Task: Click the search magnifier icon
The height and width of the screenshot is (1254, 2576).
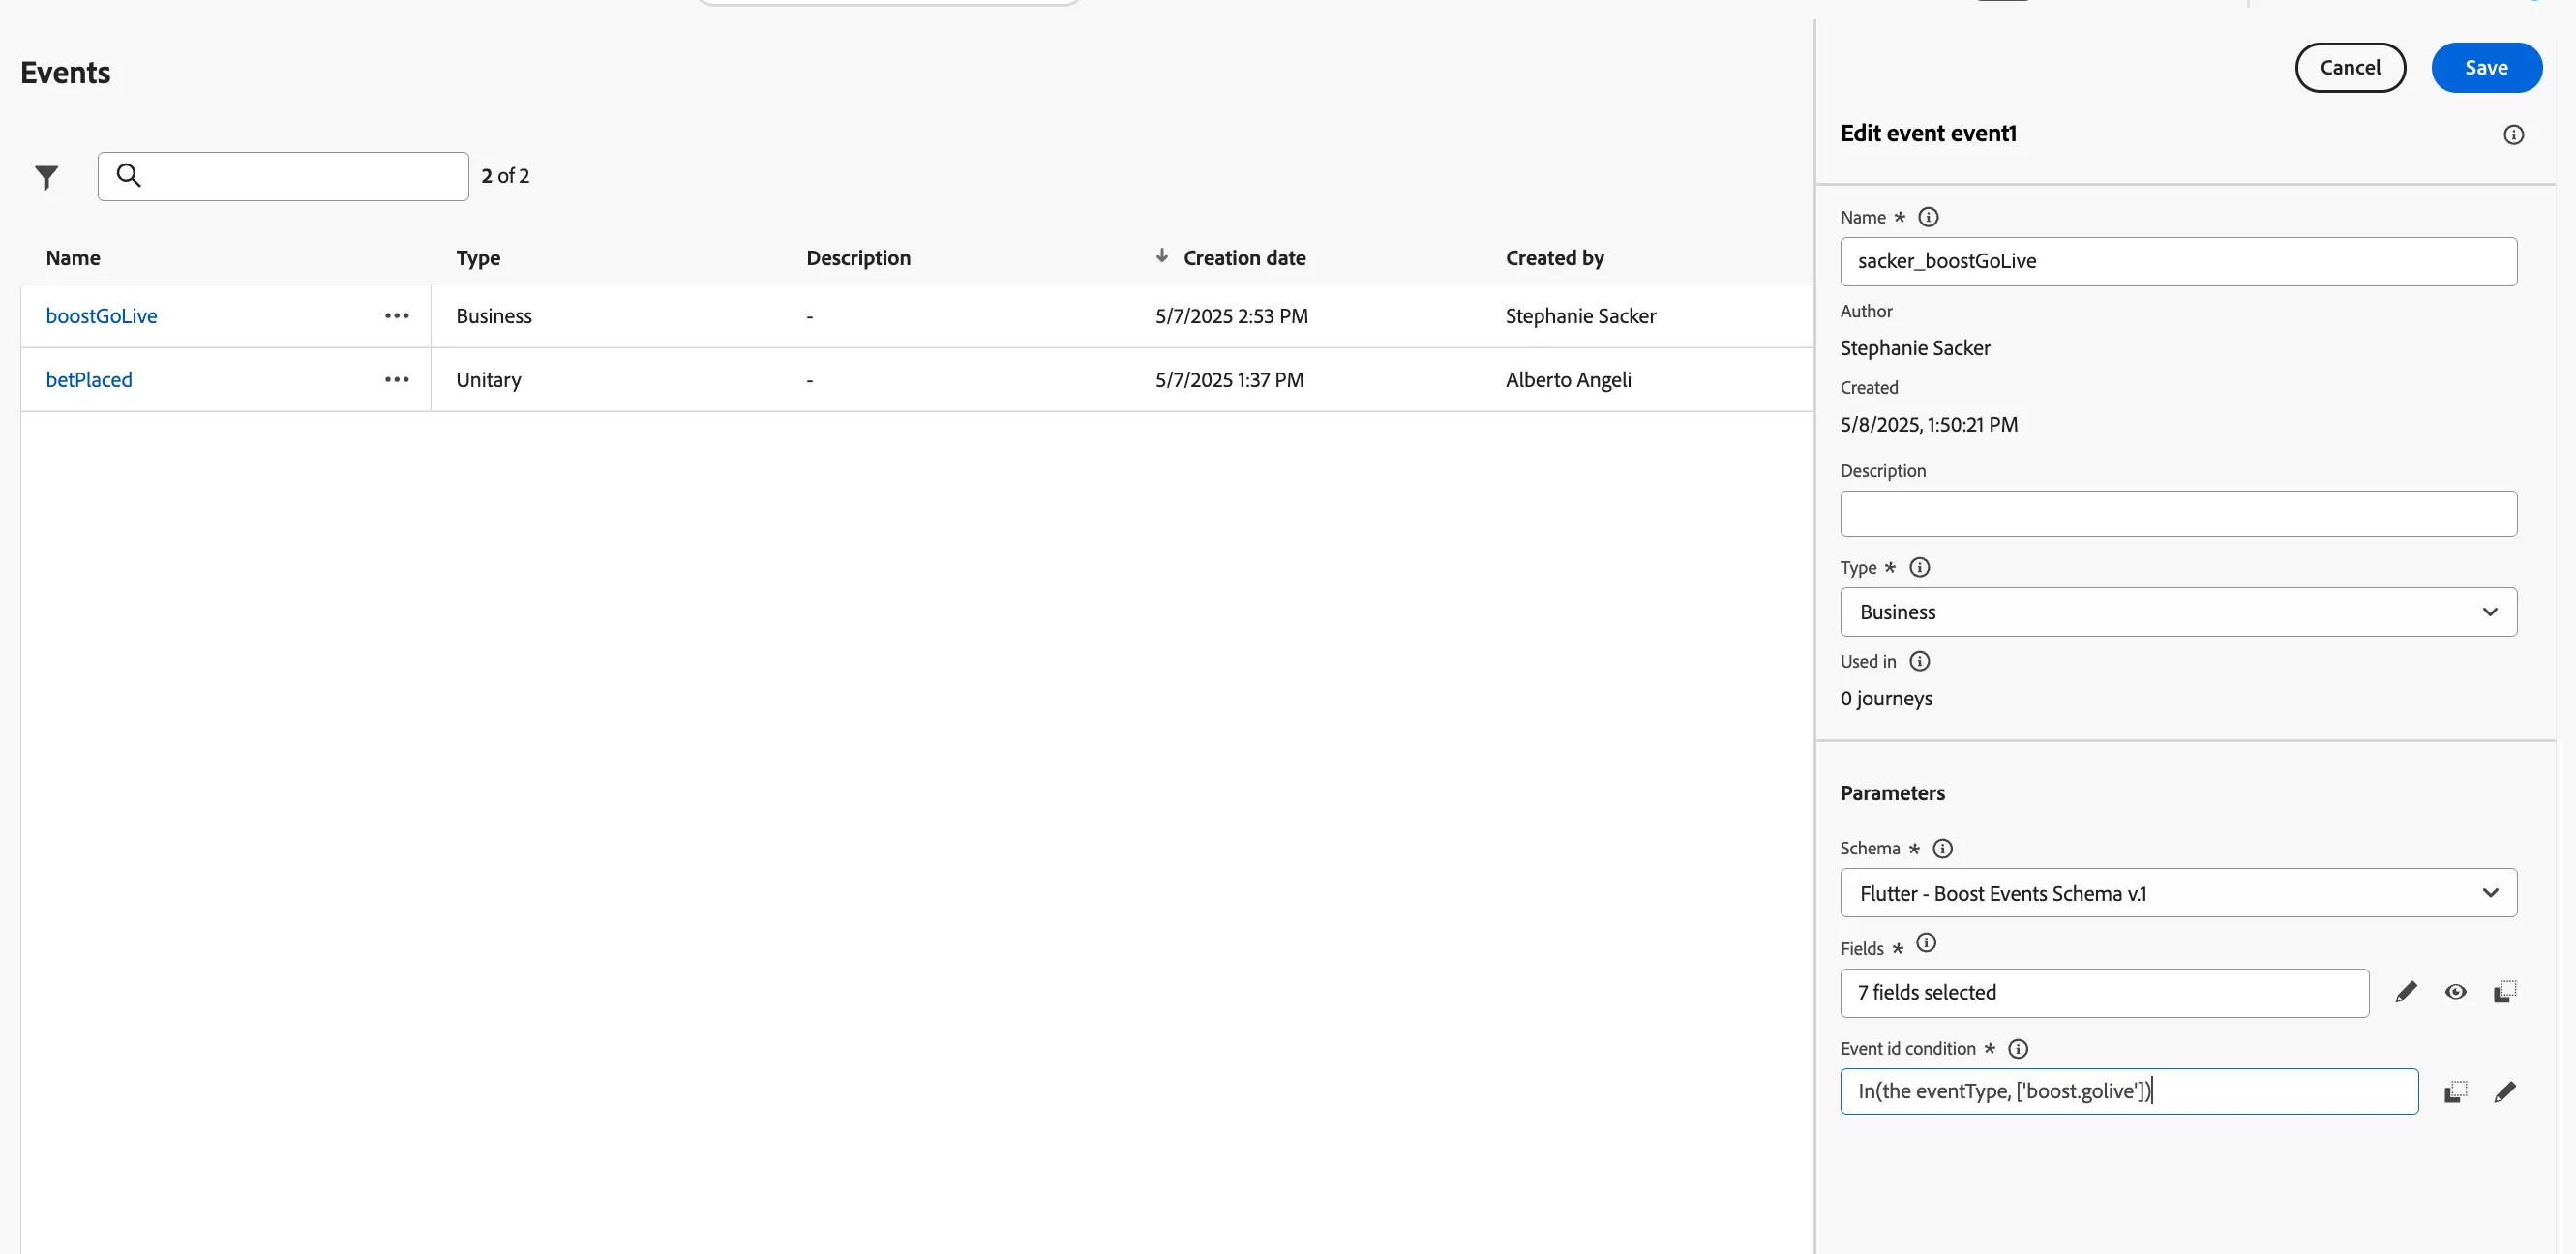Action: [x=128, y=175]
